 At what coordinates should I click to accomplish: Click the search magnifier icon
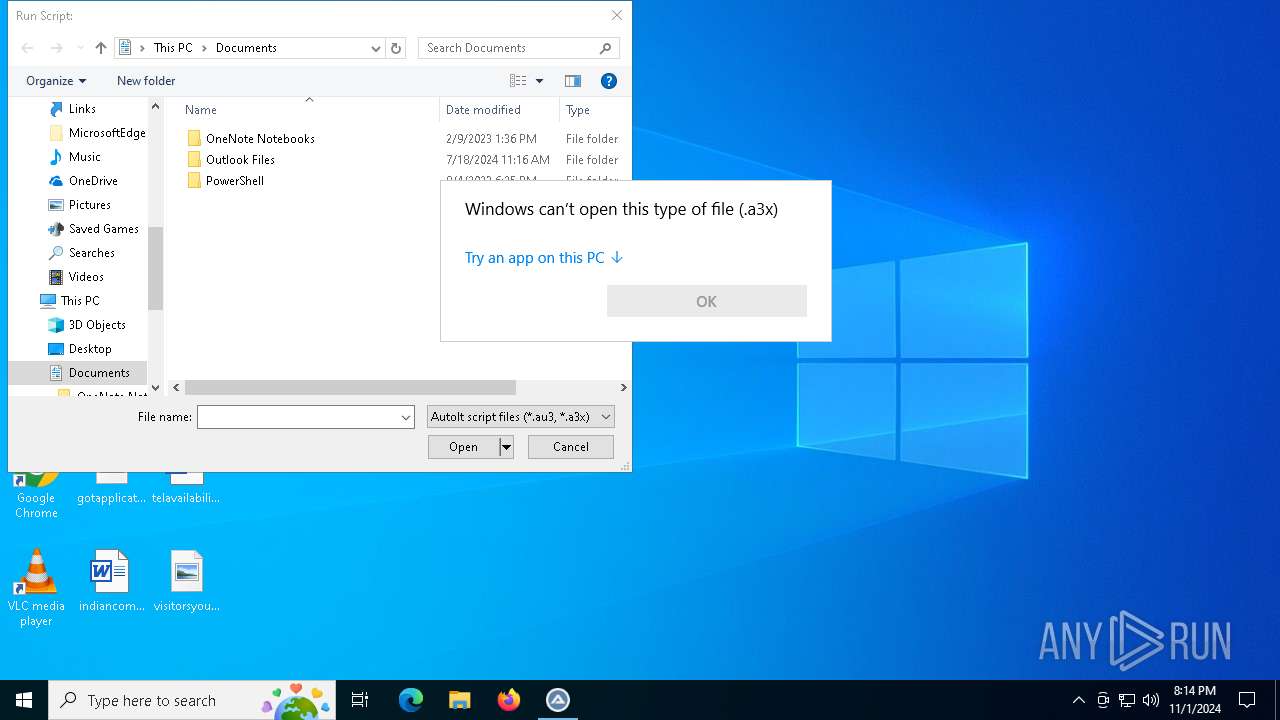605,48
